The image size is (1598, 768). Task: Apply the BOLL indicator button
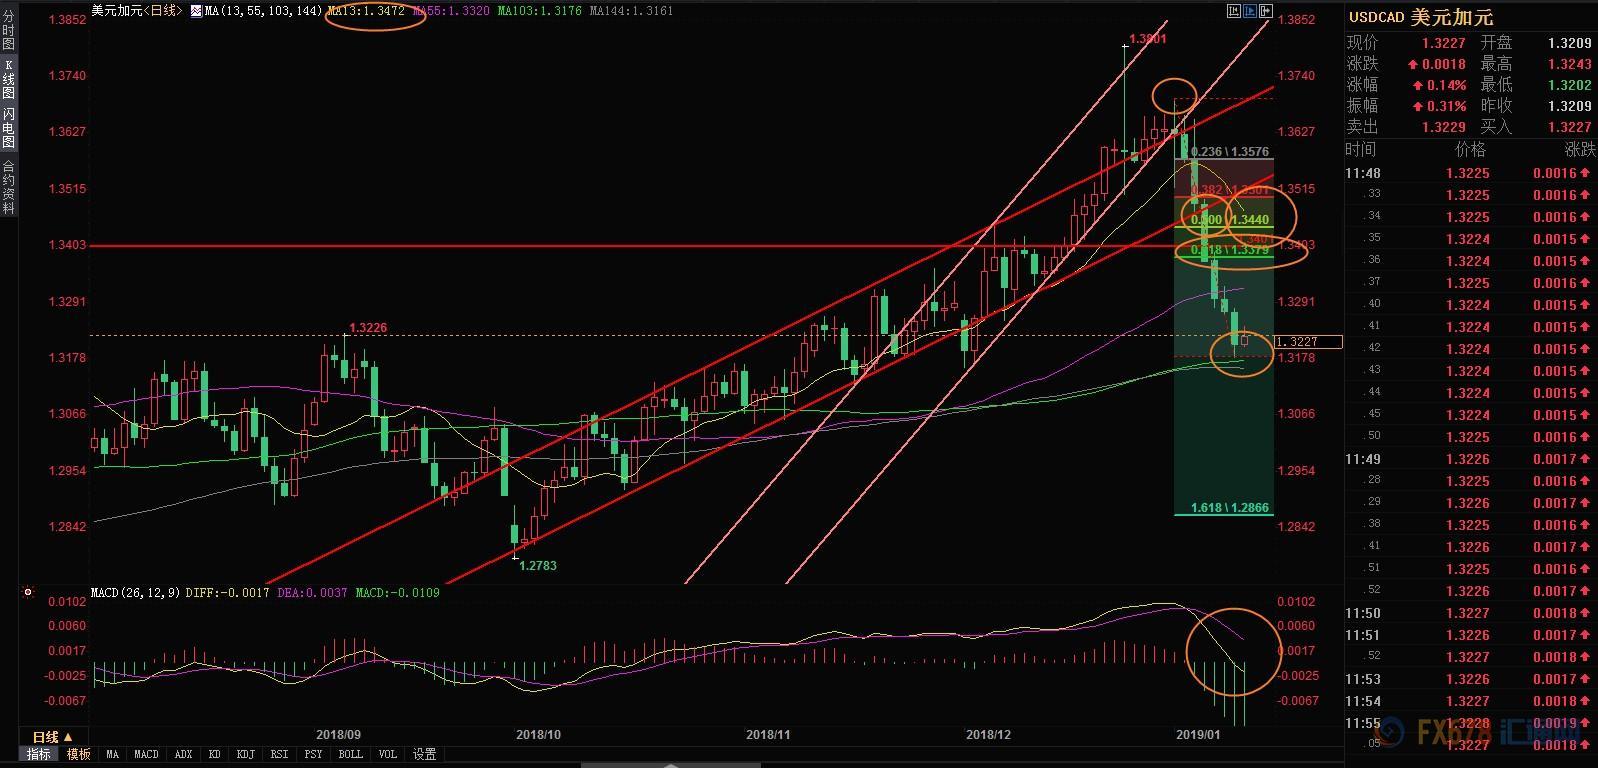tap(350, 754)
